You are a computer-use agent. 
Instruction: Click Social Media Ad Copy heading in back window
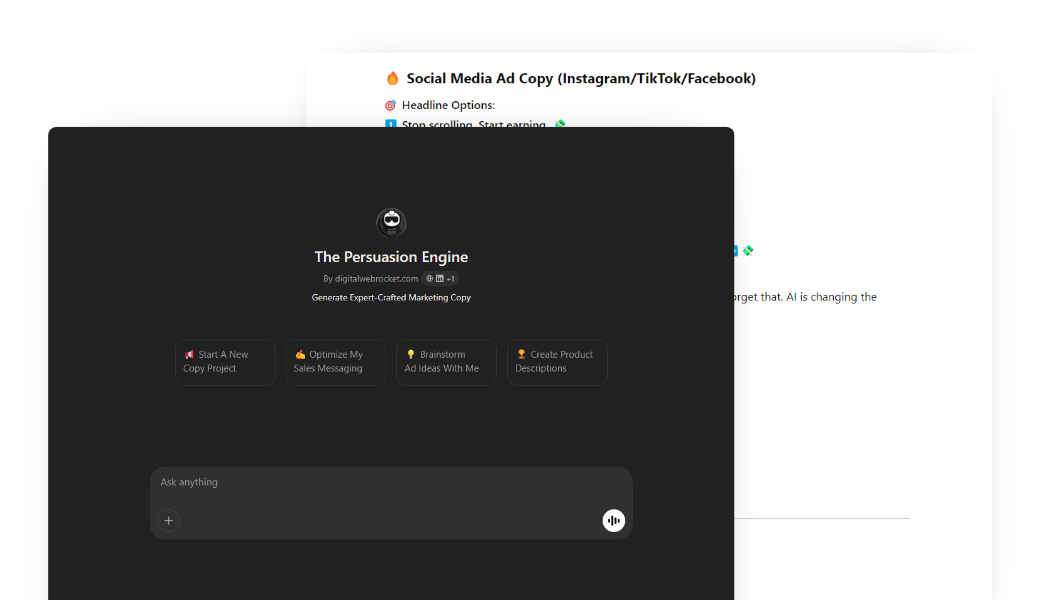(x=581, y=78)
